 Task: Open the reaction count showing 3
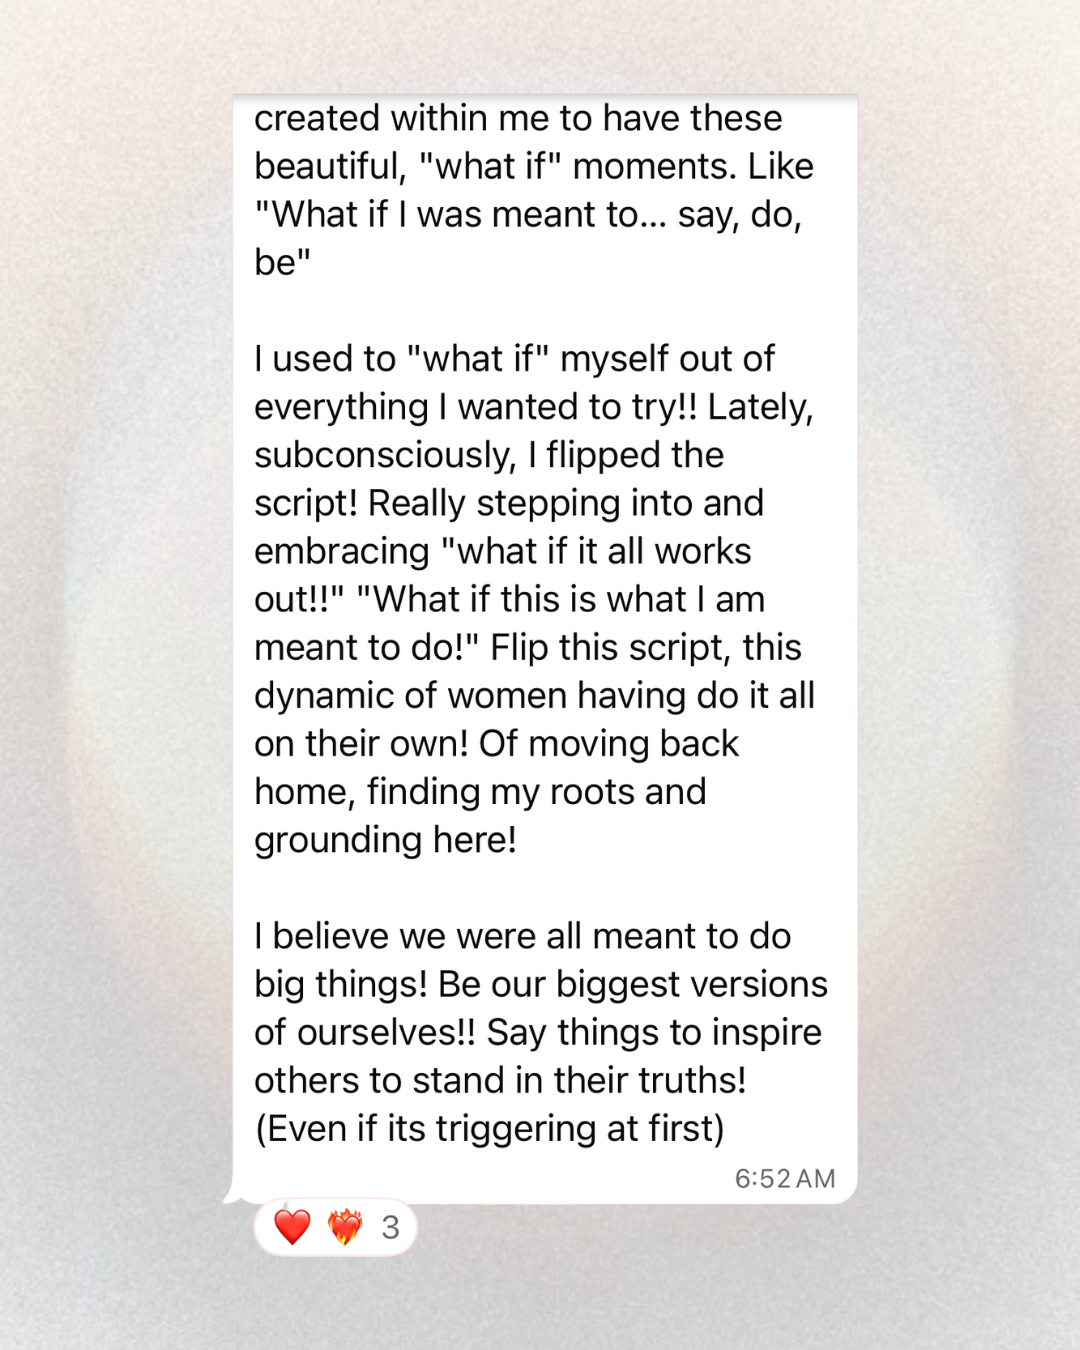point(390,1227)
